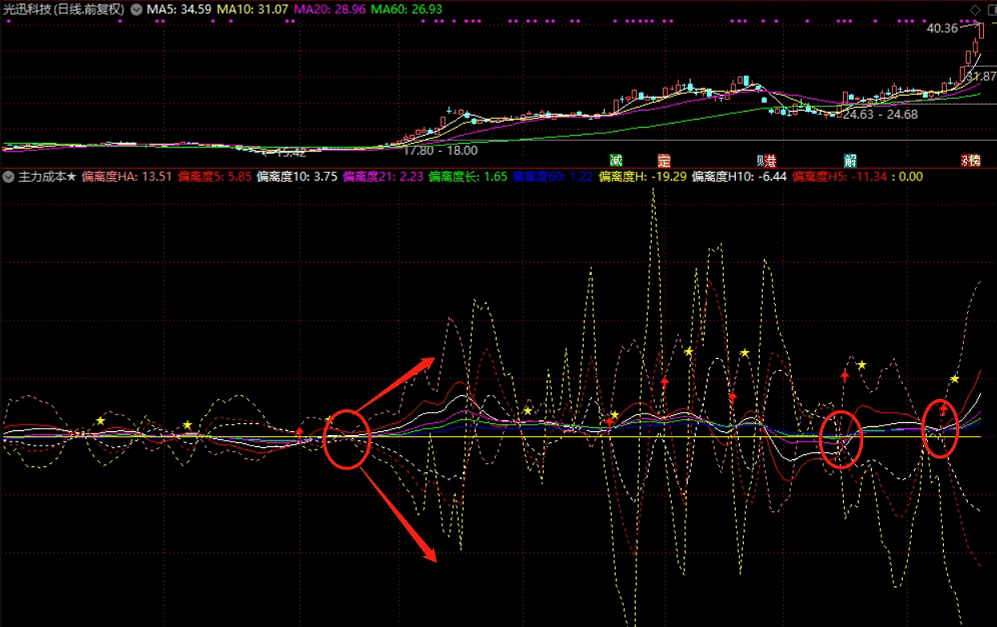The width and height of the screenshot is (997, 627).
Task: Select the 偏离度21: 2.23 readout
Action: point(383,177)
